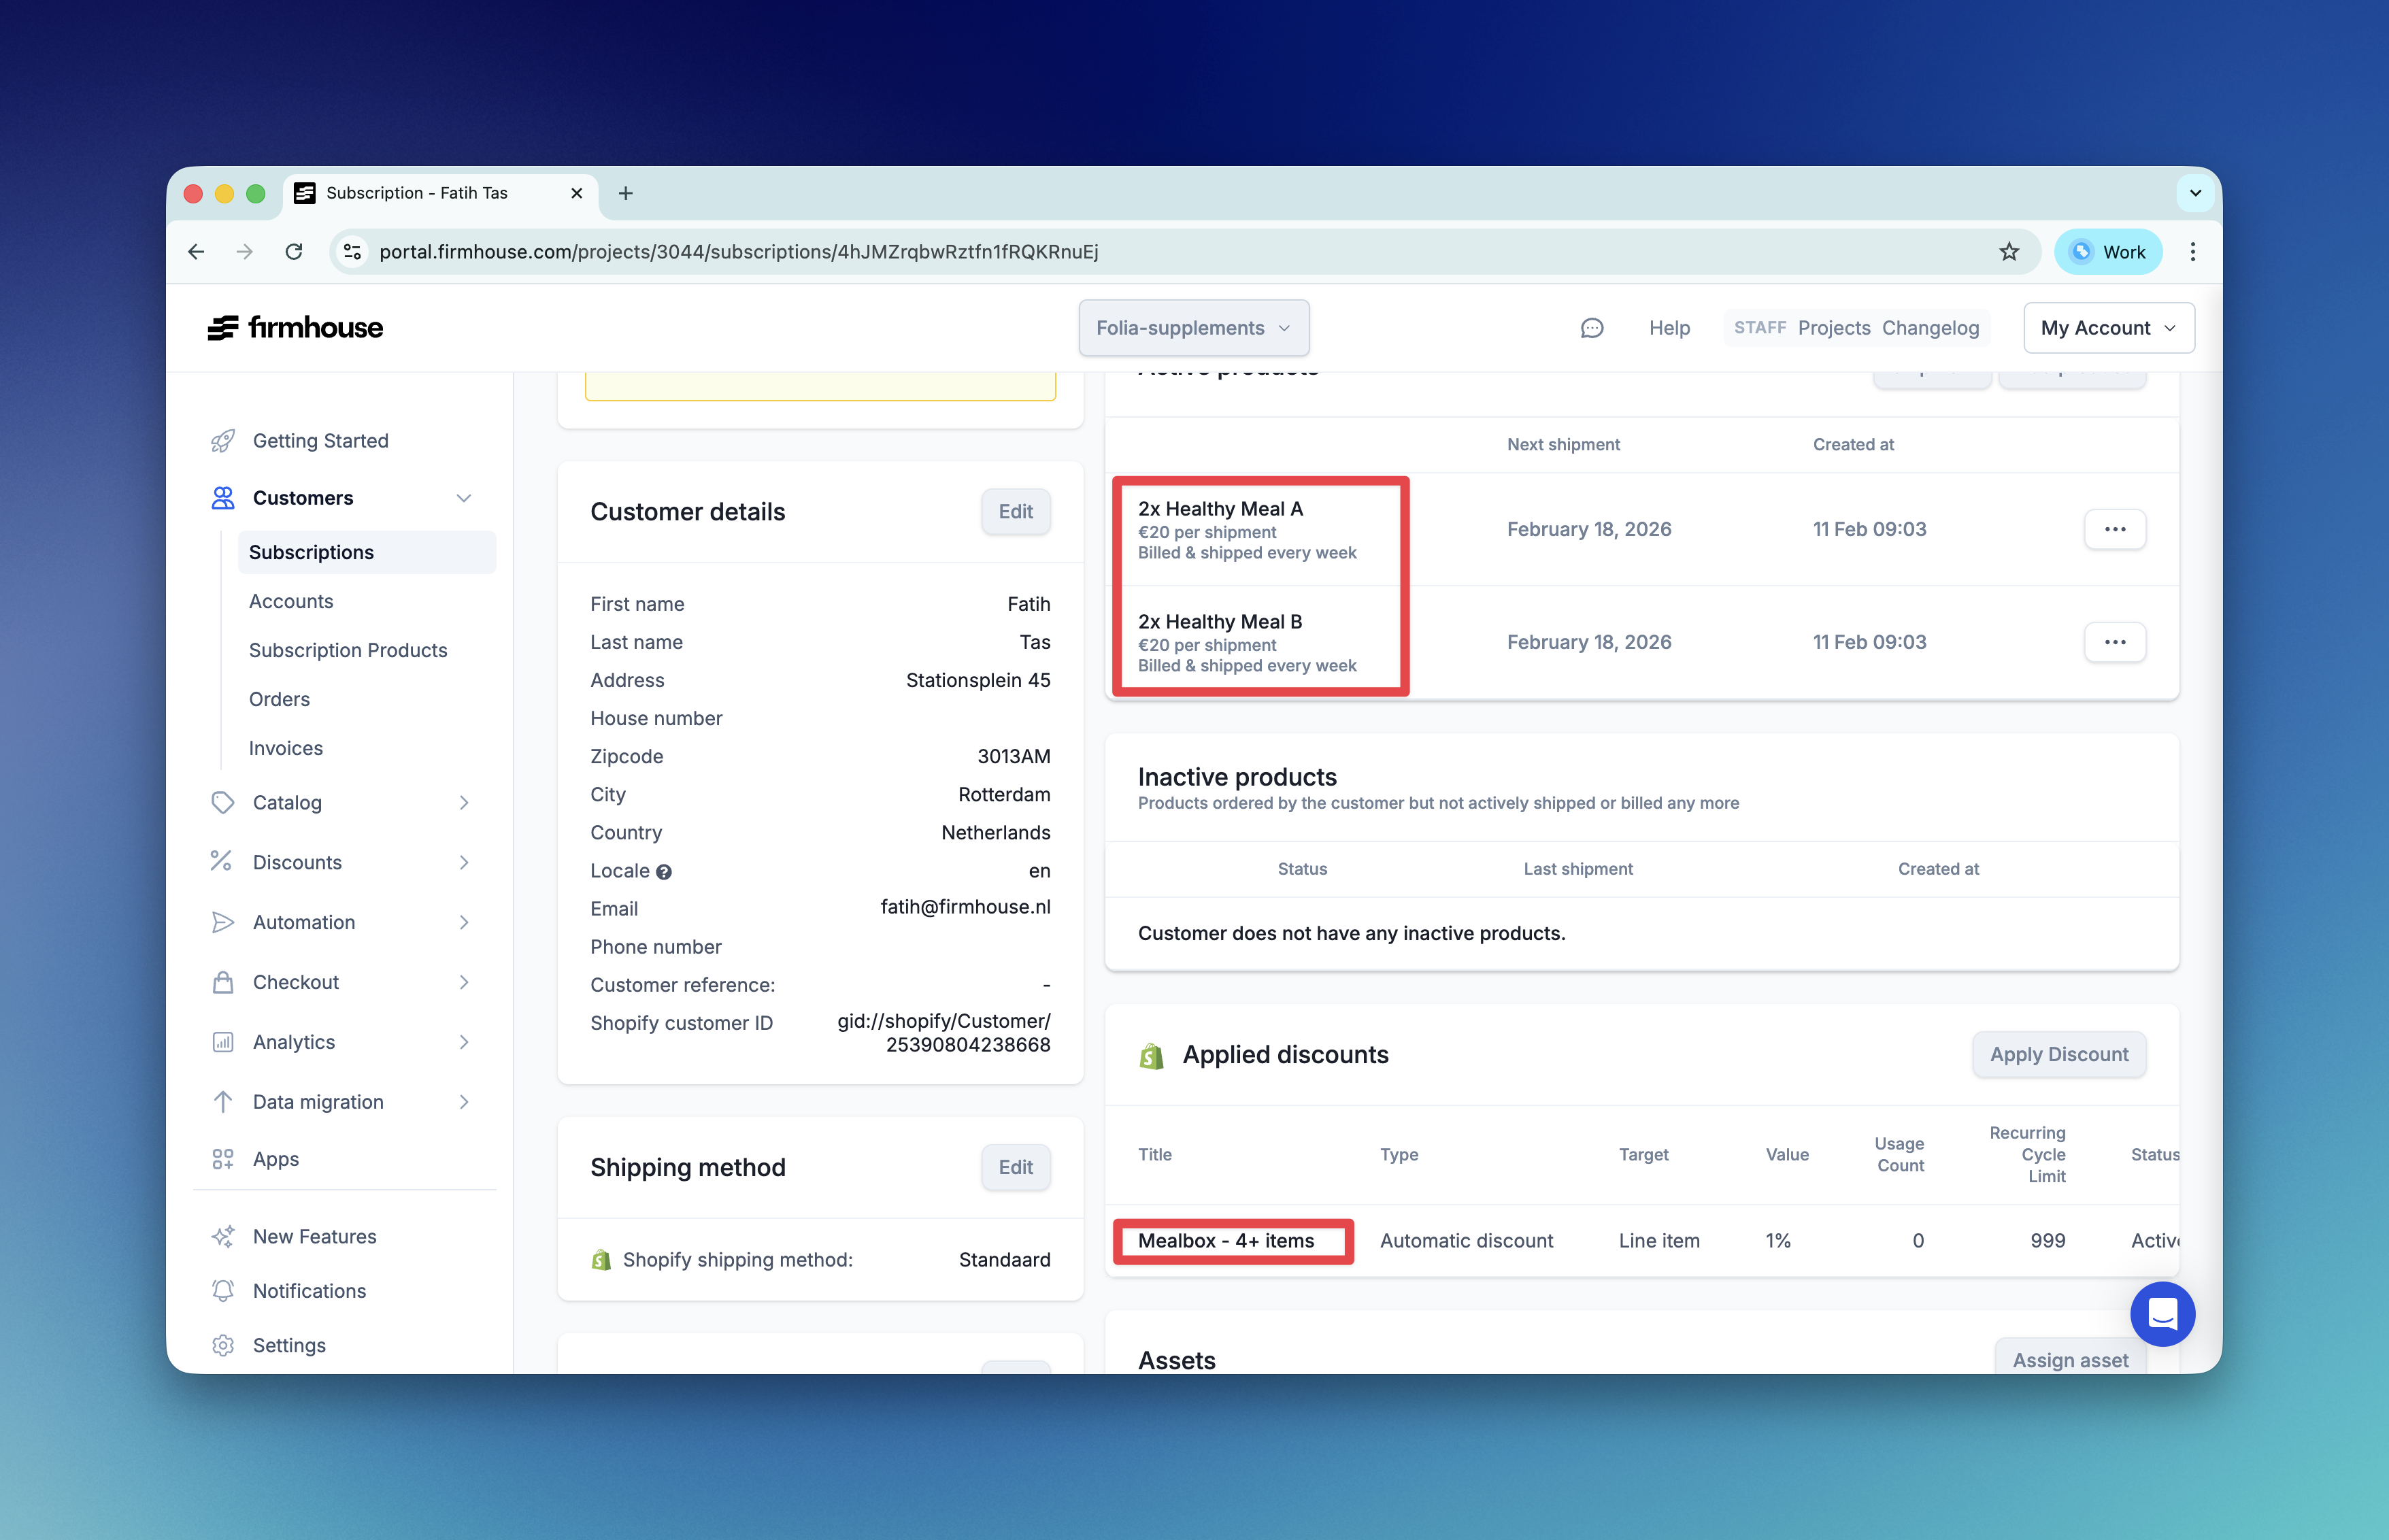This screenshot has height=1540, width=2389.
Task: Click the Getting Started rocket icon
Action: 223,441
